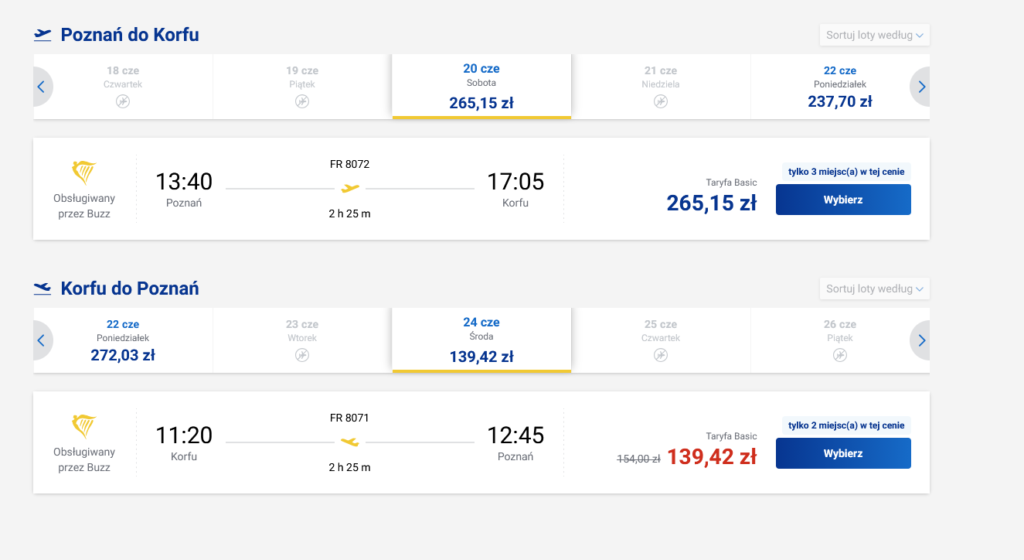Select the 20 cze Sobota date tab
This screenshot has height=560, width=1024.
tap(481, 86)
